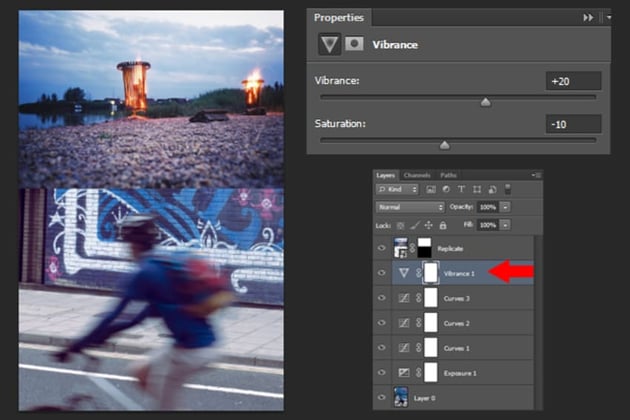Select the layer mask icon in Properties

(x=354, y=44)
